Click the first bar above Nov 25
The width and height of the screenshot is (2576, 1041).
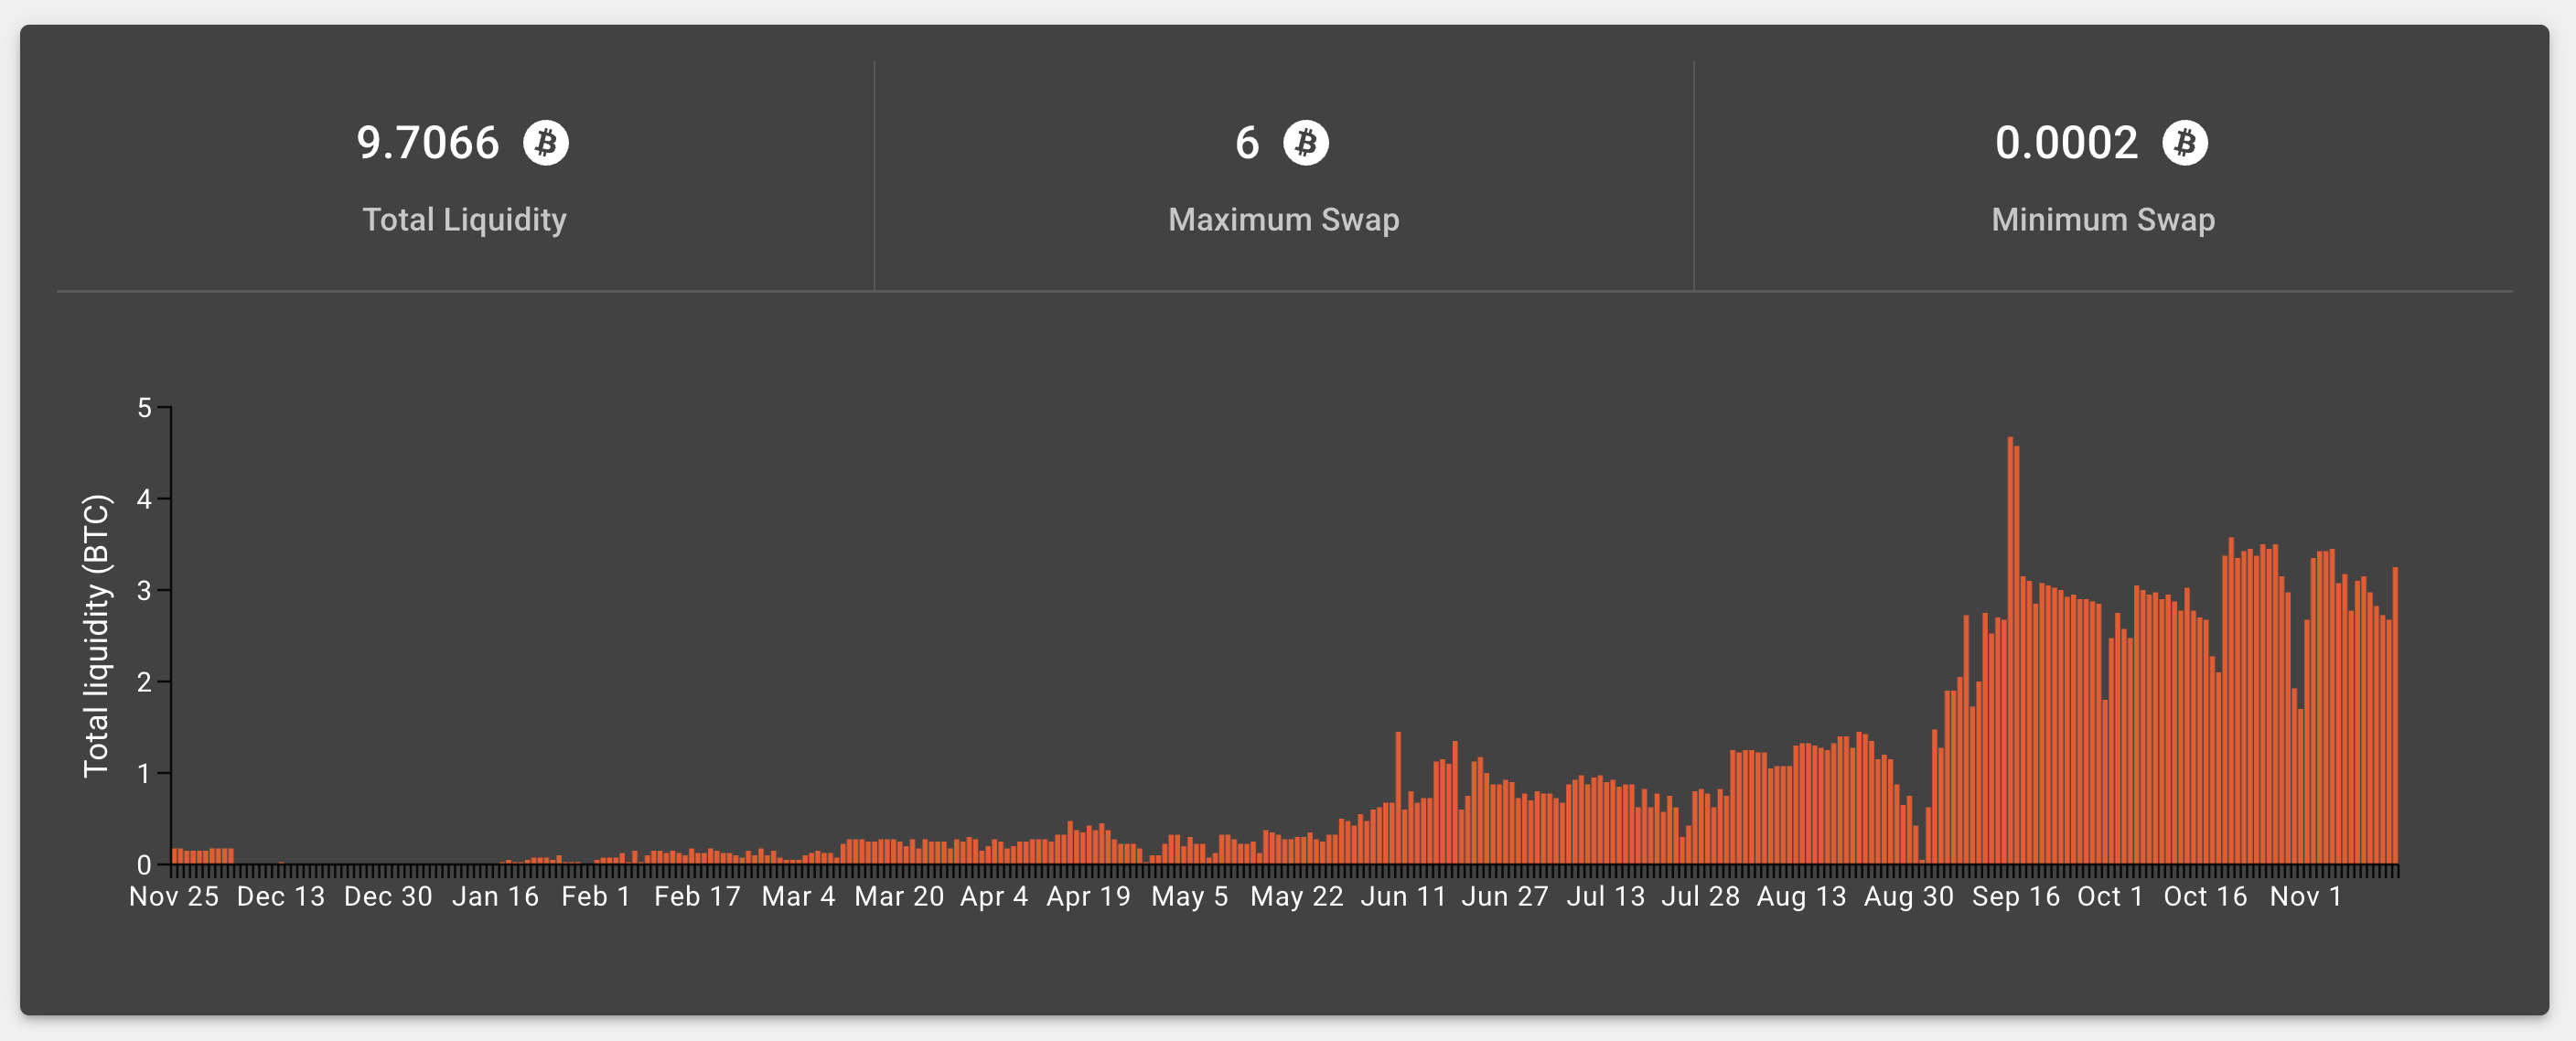point(175,856)
